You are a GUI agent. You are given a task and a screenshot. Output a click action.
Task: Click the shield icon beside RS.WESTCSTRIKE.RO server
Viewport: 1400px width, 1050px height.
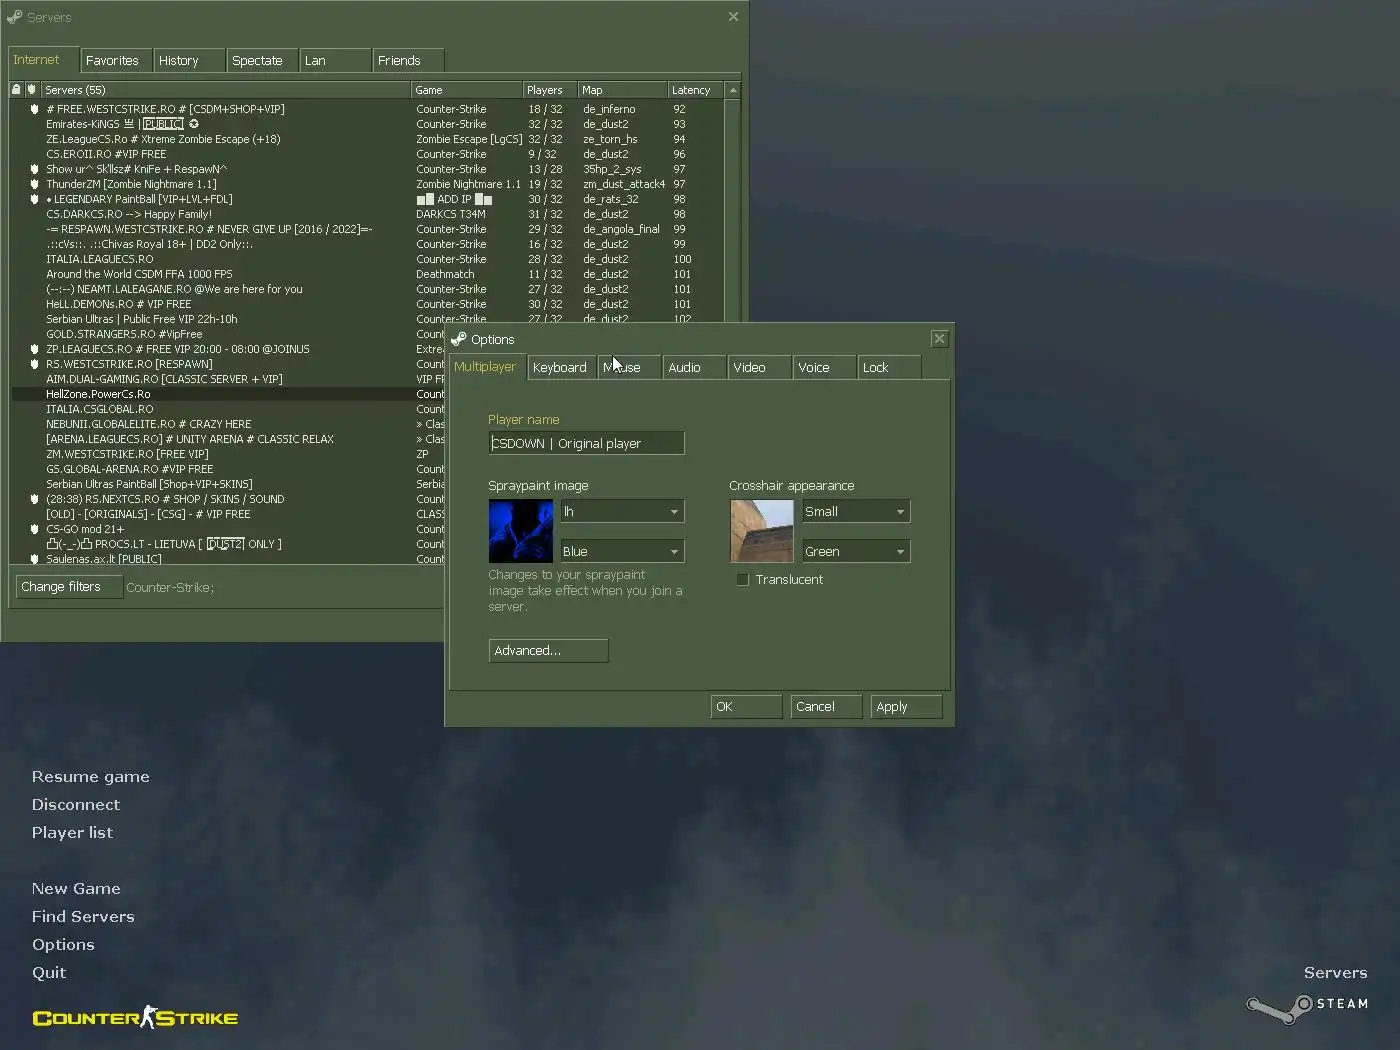click(x=34, y=364)
